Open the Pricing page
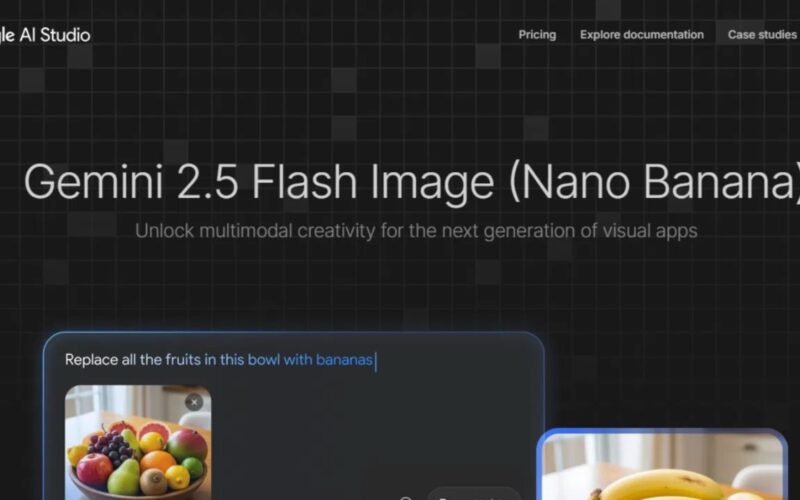This screenshot has width=800, height=500. (x=537, y=35)
